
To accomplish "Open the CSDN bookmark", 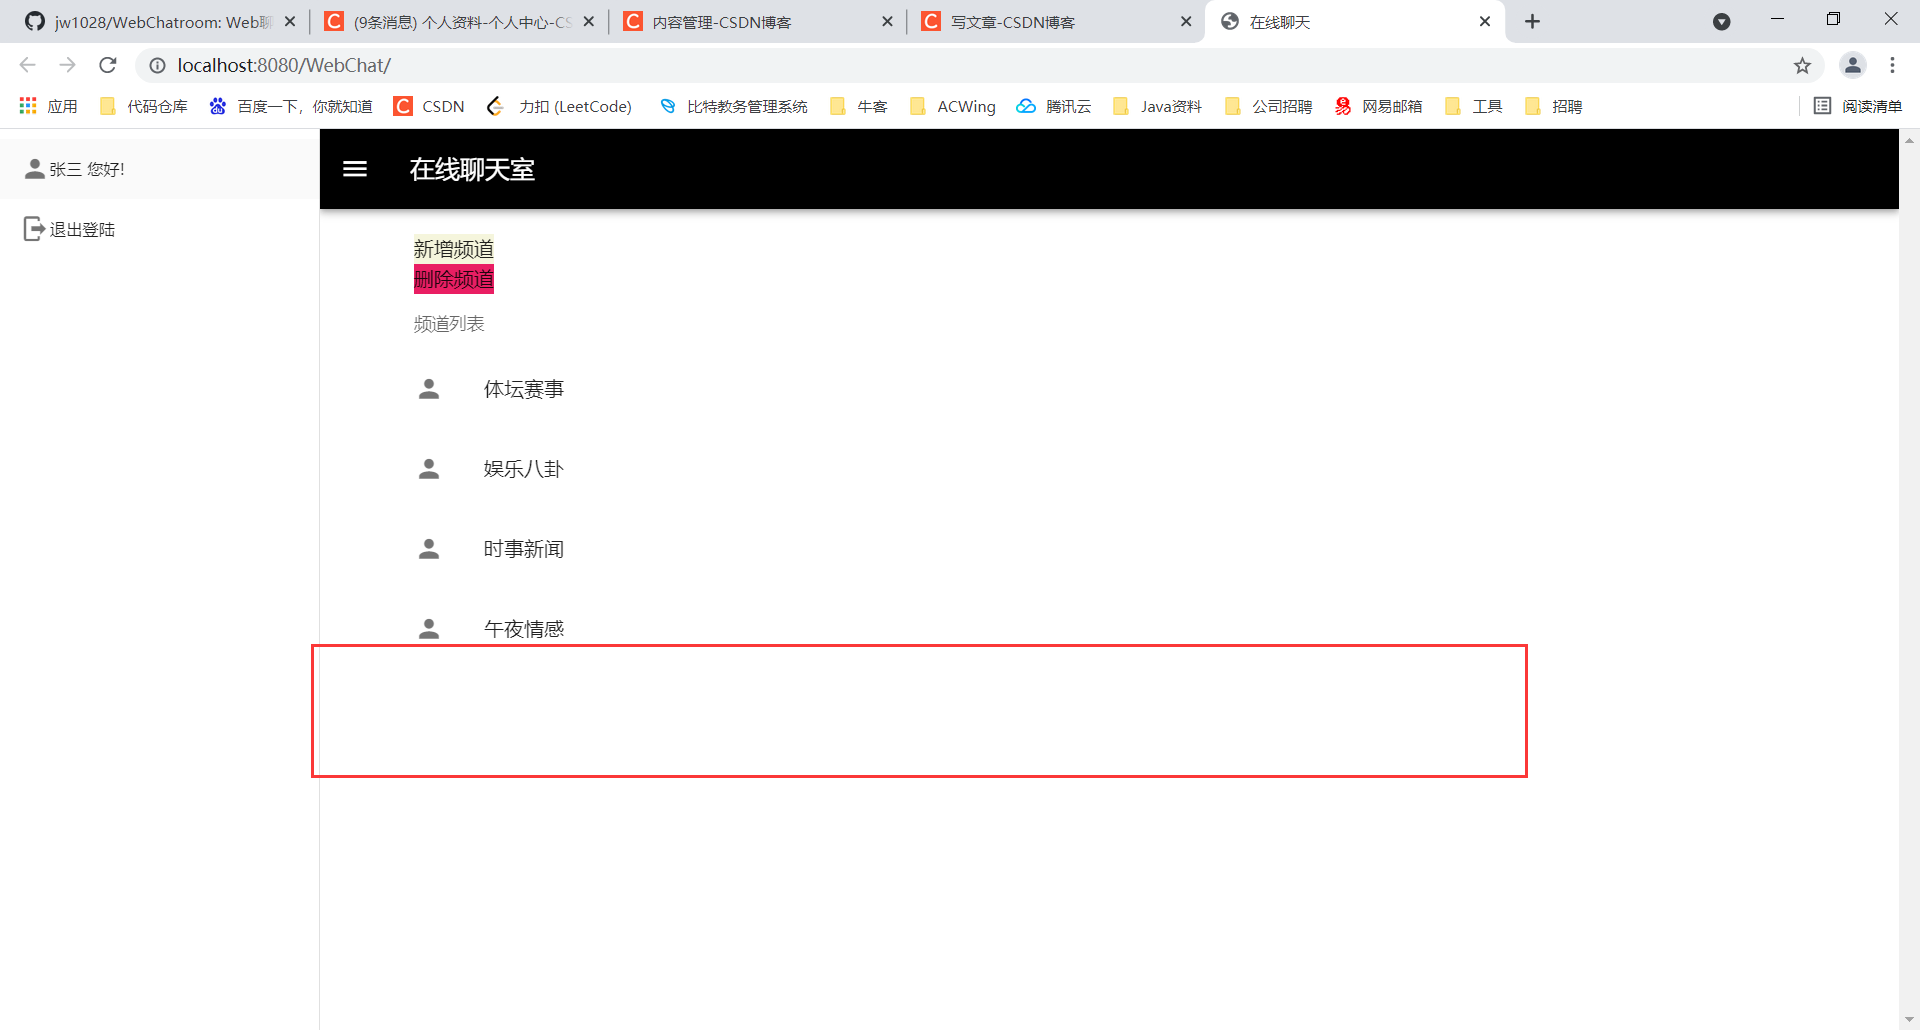I will pos(430,106).
